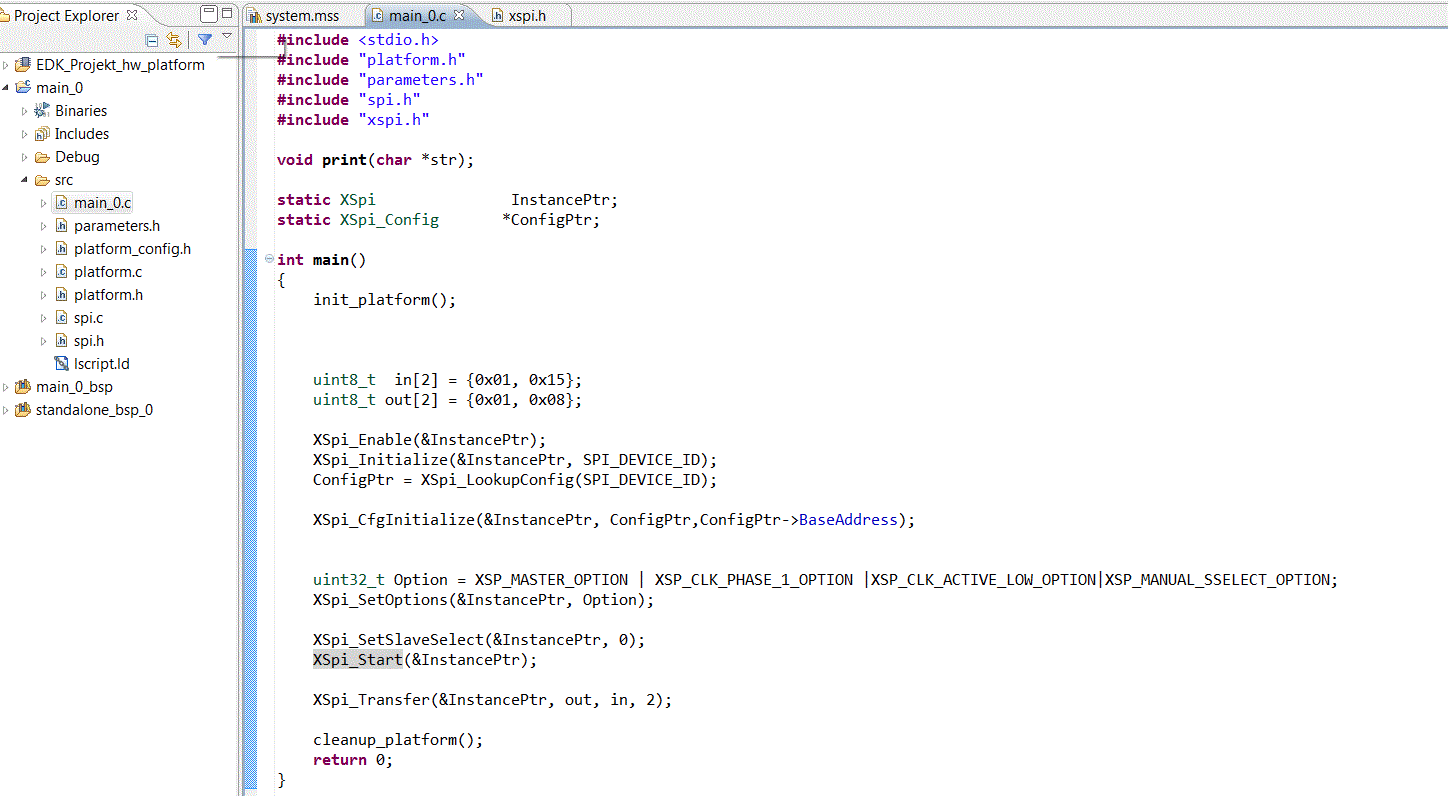Select platform_config.h in the tree
The height and width of the screenshot is (796, 1448).
[x=132, y=249]
